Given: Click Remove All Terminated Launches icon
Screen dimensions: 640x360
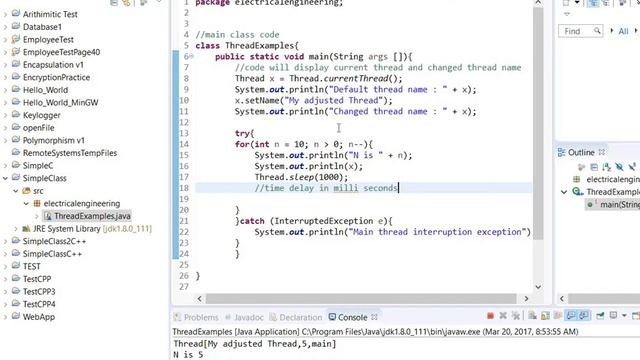Looking at the screenshot, I should (516, 316).
